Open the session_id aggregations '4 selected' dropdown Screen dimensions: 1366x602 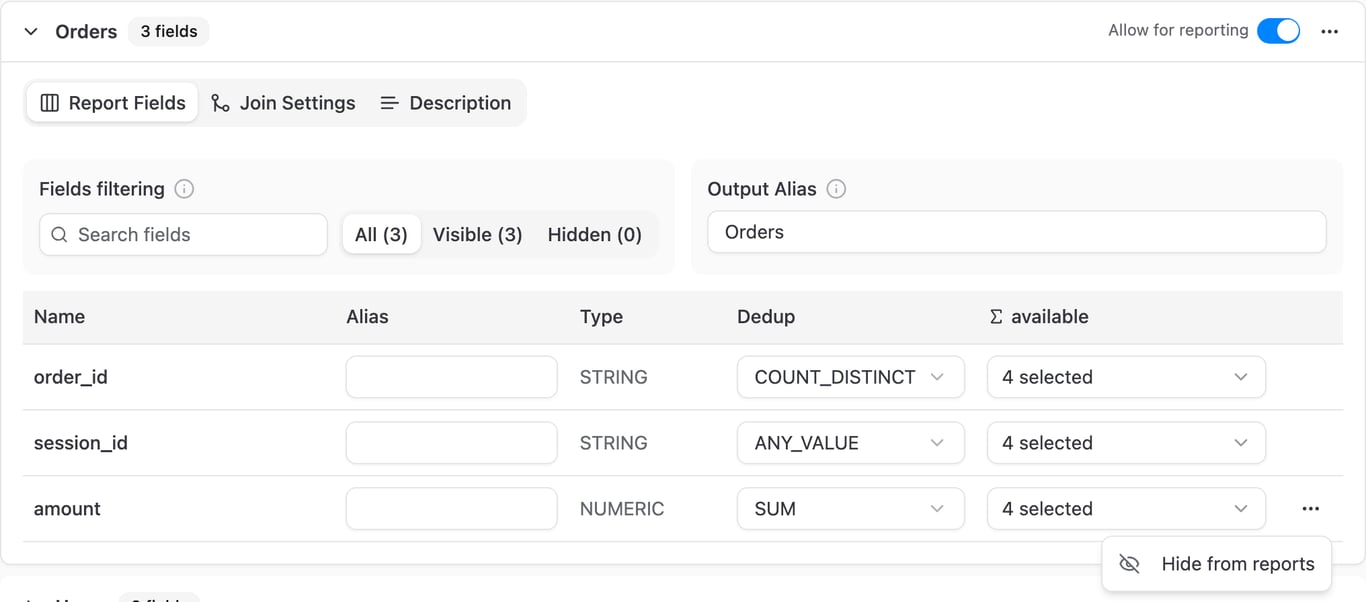point(1126,443)
